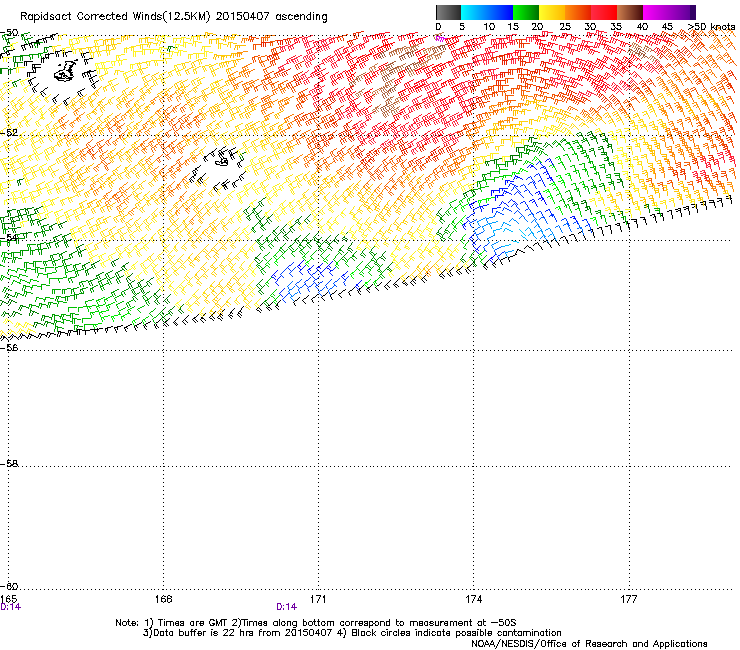Select the longitude label "177"
740x650 pixels.
tap(629, 599)
